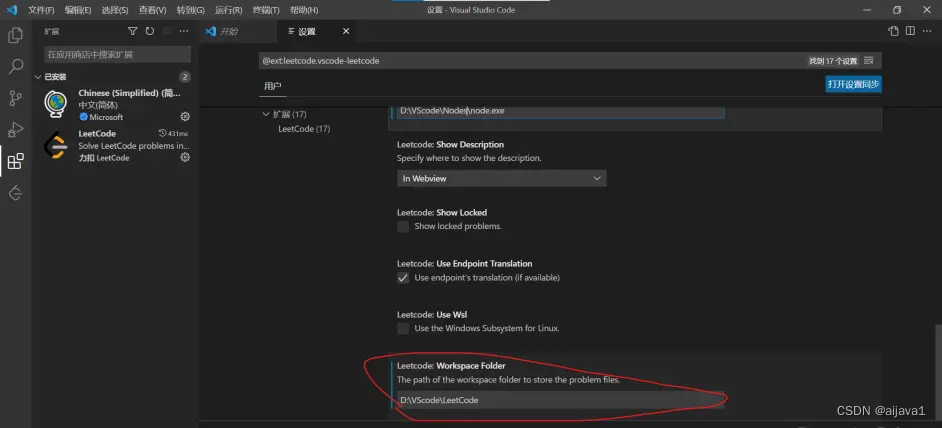Click the Workspace Folder path input
Viewport: 942px width, 428px height.
pos(561,400)
